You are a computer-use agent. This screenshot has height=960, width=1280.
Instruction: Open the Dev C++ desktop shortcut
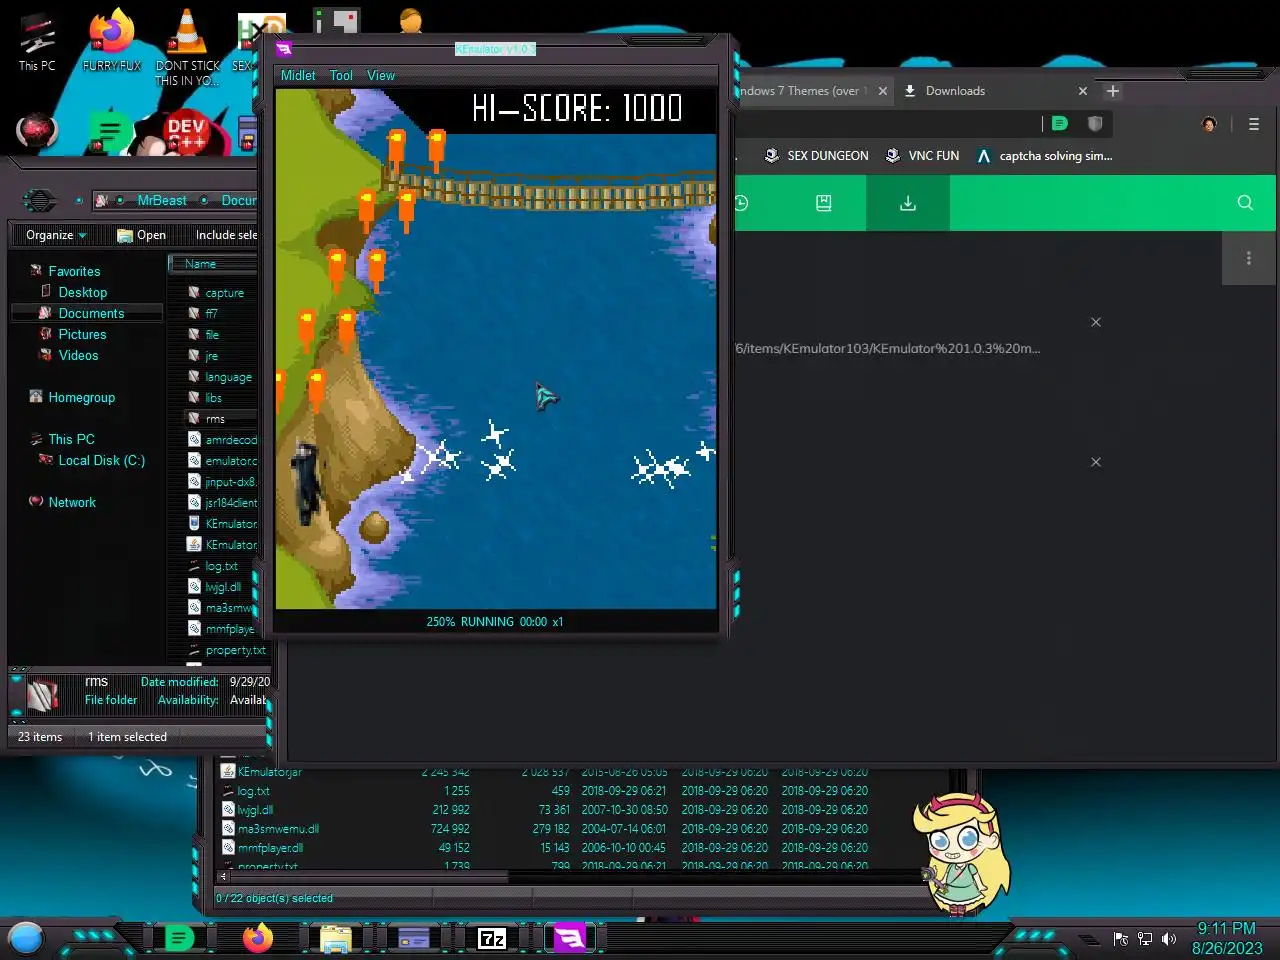pos(186,133)
